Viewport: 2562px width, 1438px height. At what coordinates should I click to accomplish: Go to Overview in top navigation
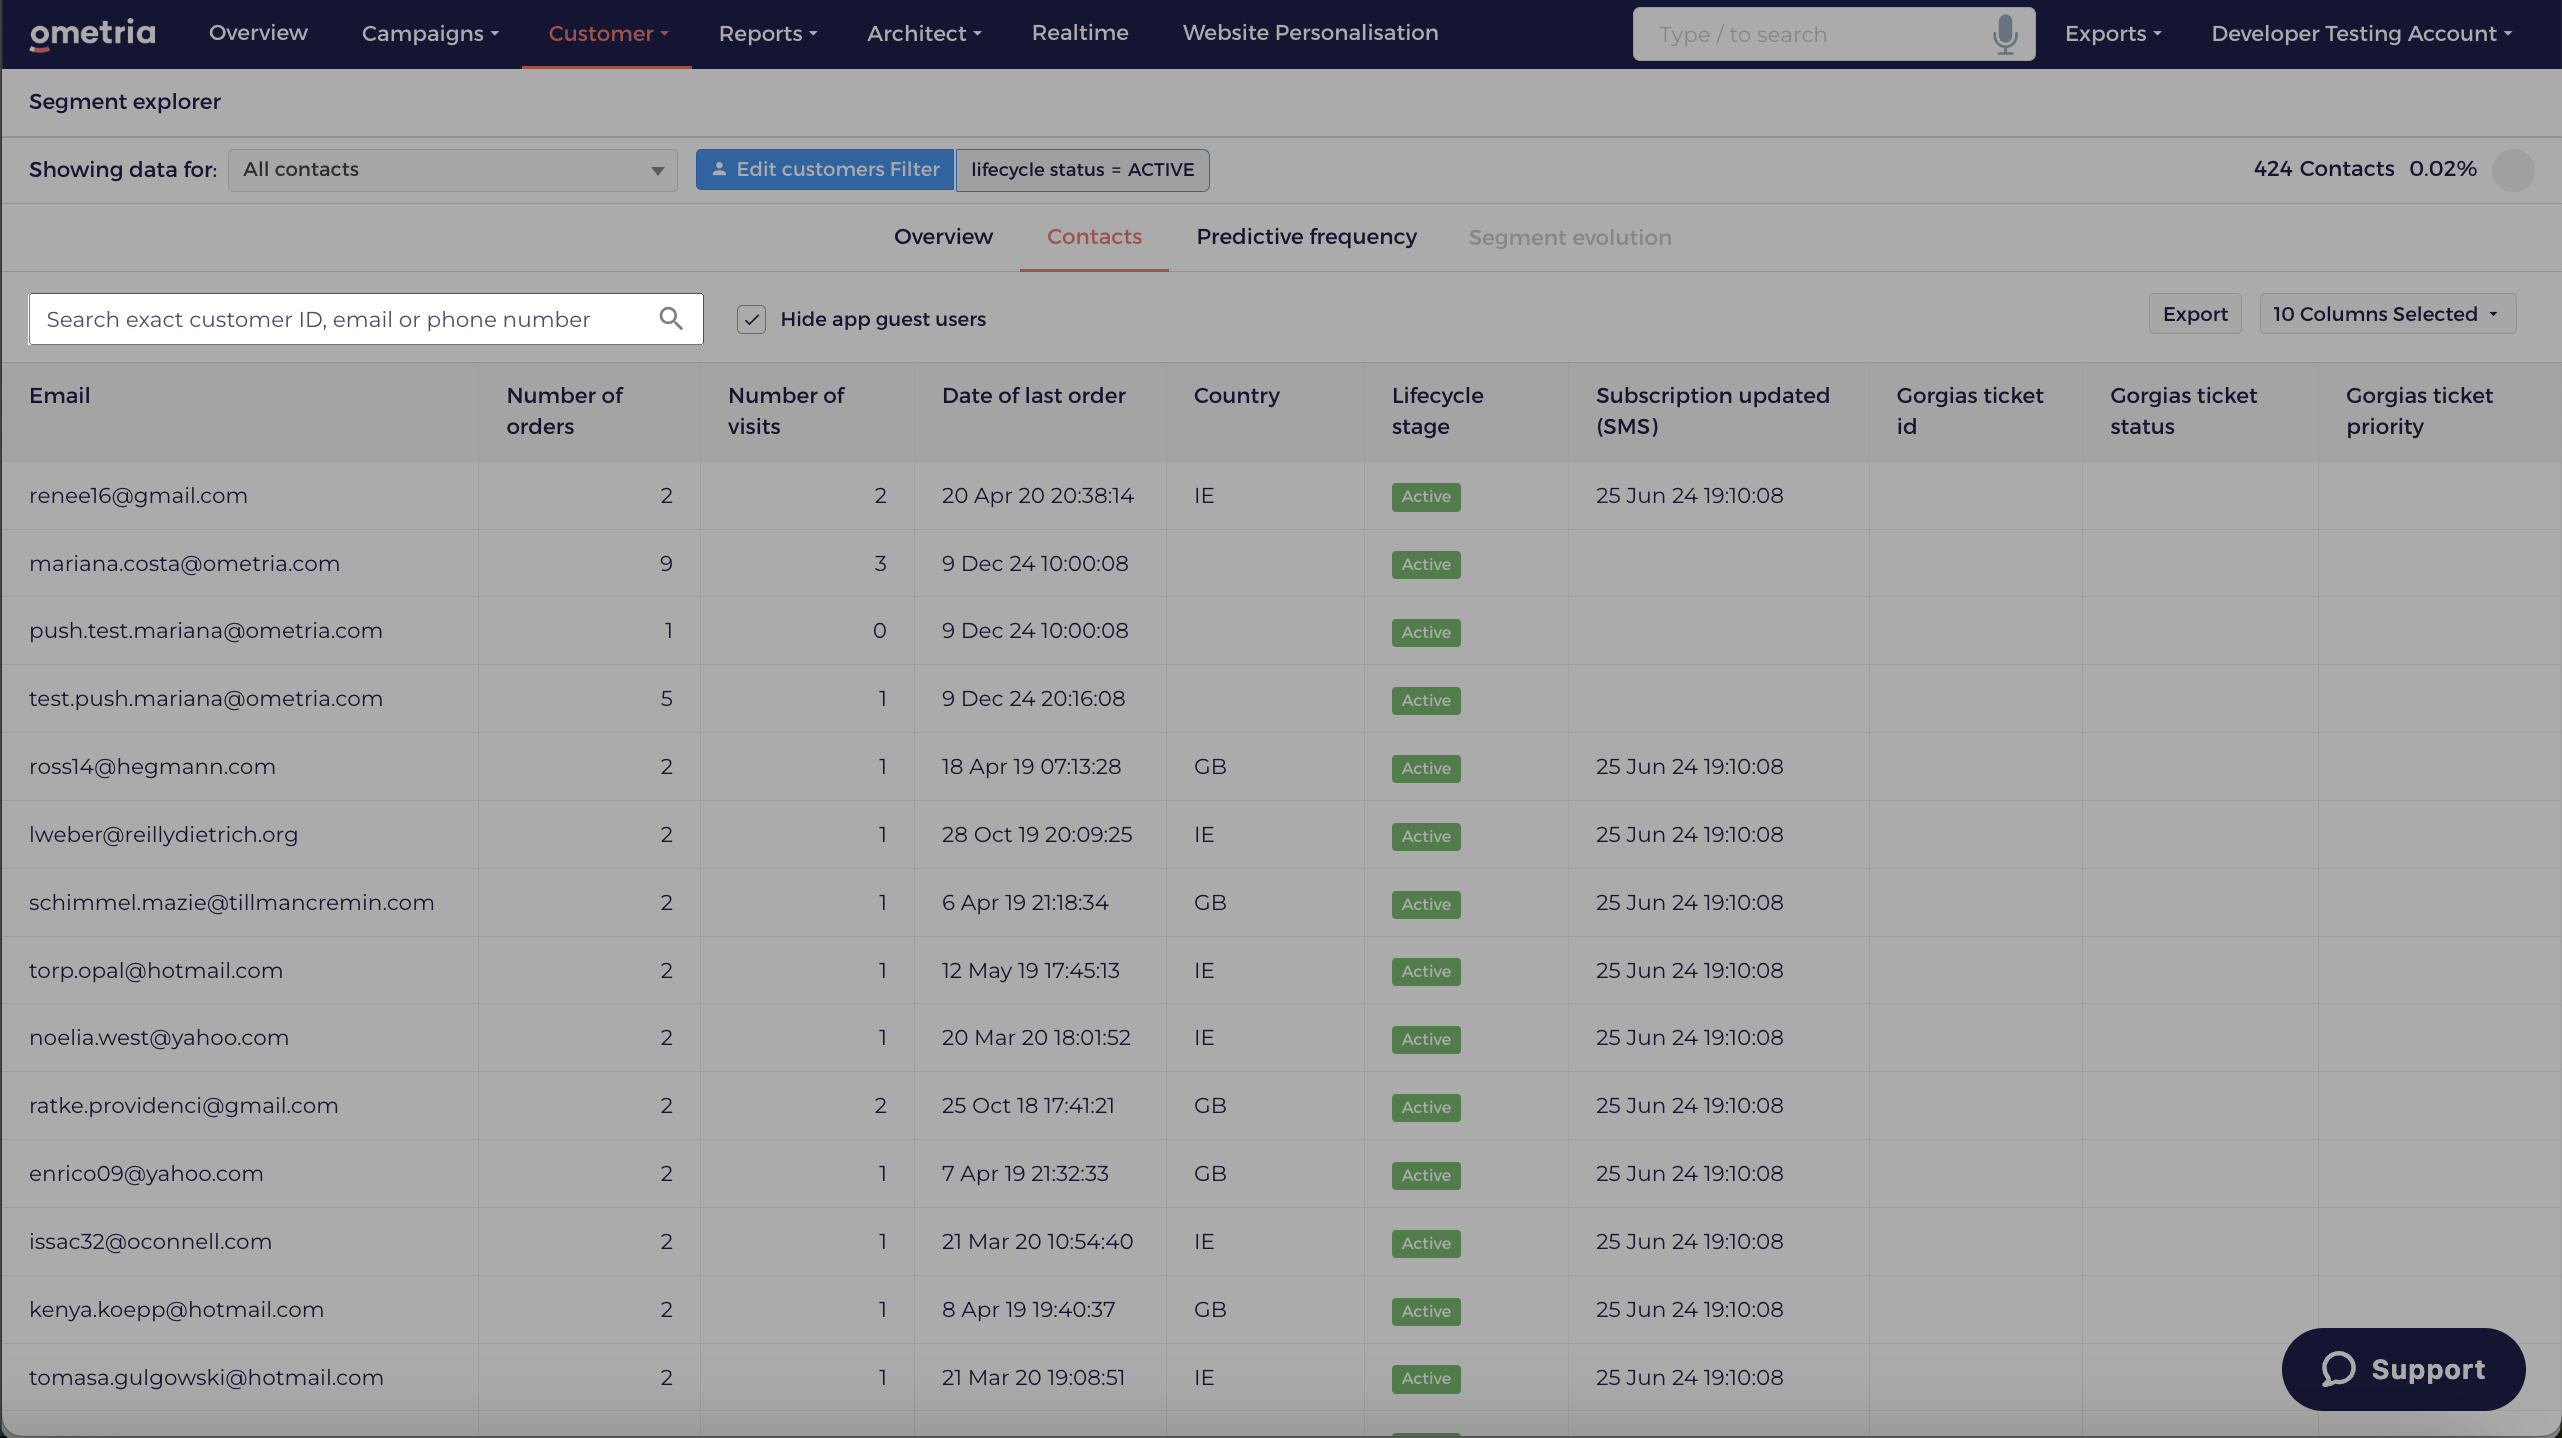(258, 33)
